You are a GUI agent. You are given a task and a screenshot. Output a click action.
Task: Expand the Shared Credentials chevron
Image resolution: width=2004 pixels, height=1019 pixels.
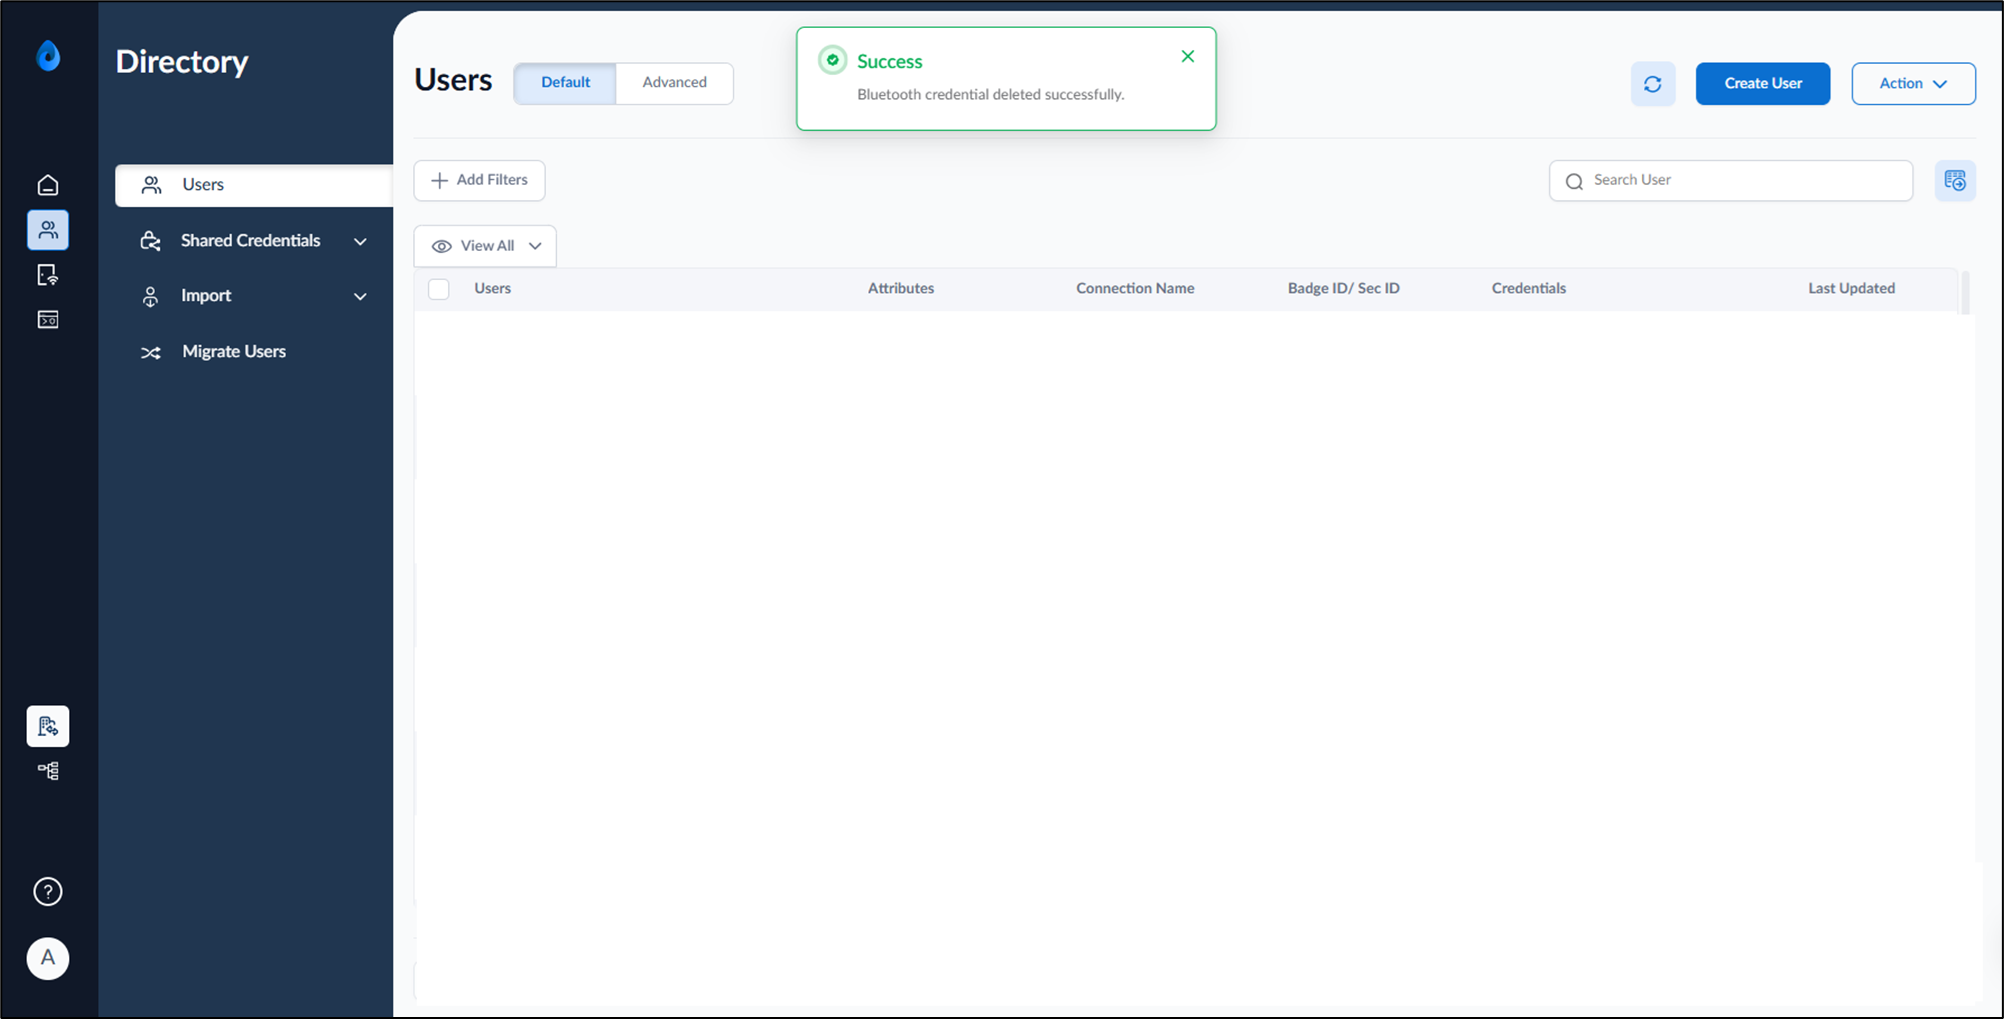pos(360,241)
